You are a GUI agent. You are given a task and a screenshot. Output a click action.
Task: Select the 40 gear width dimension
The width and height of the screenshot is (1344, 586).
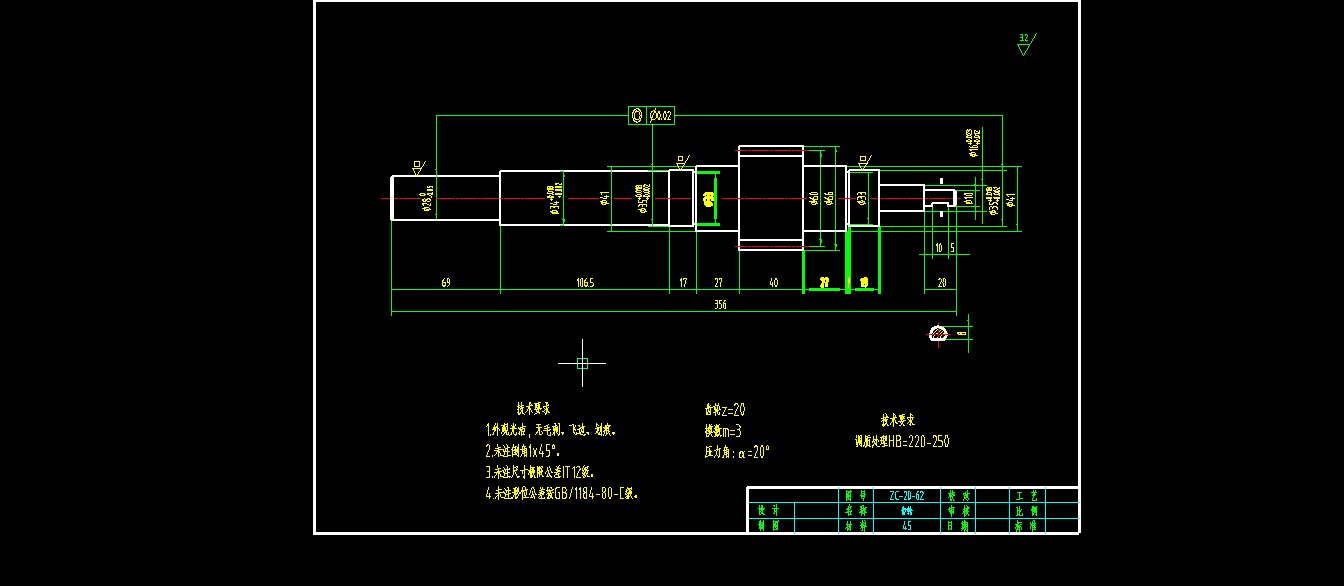[773, 283]
